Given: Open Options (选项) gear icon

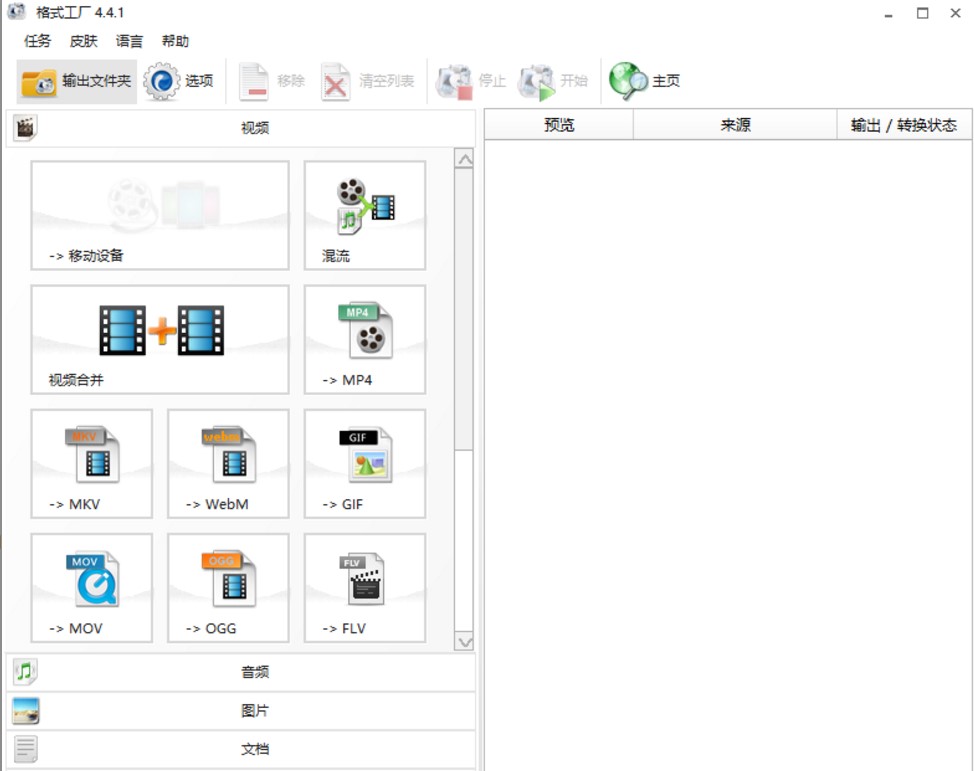Looking at the screenshot, I should pos(162,82).
